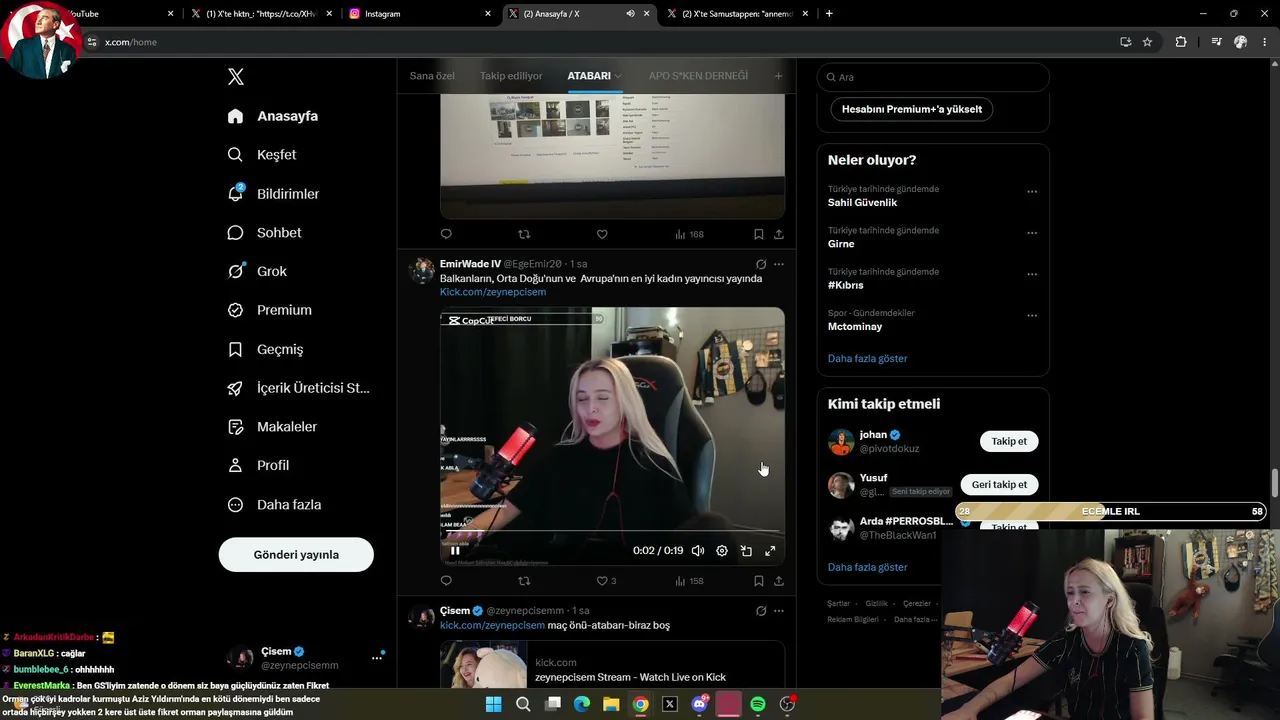Bookmark this page with the star icon
The width and height of the screenshot is (1280, 720).
(1147, 42)
